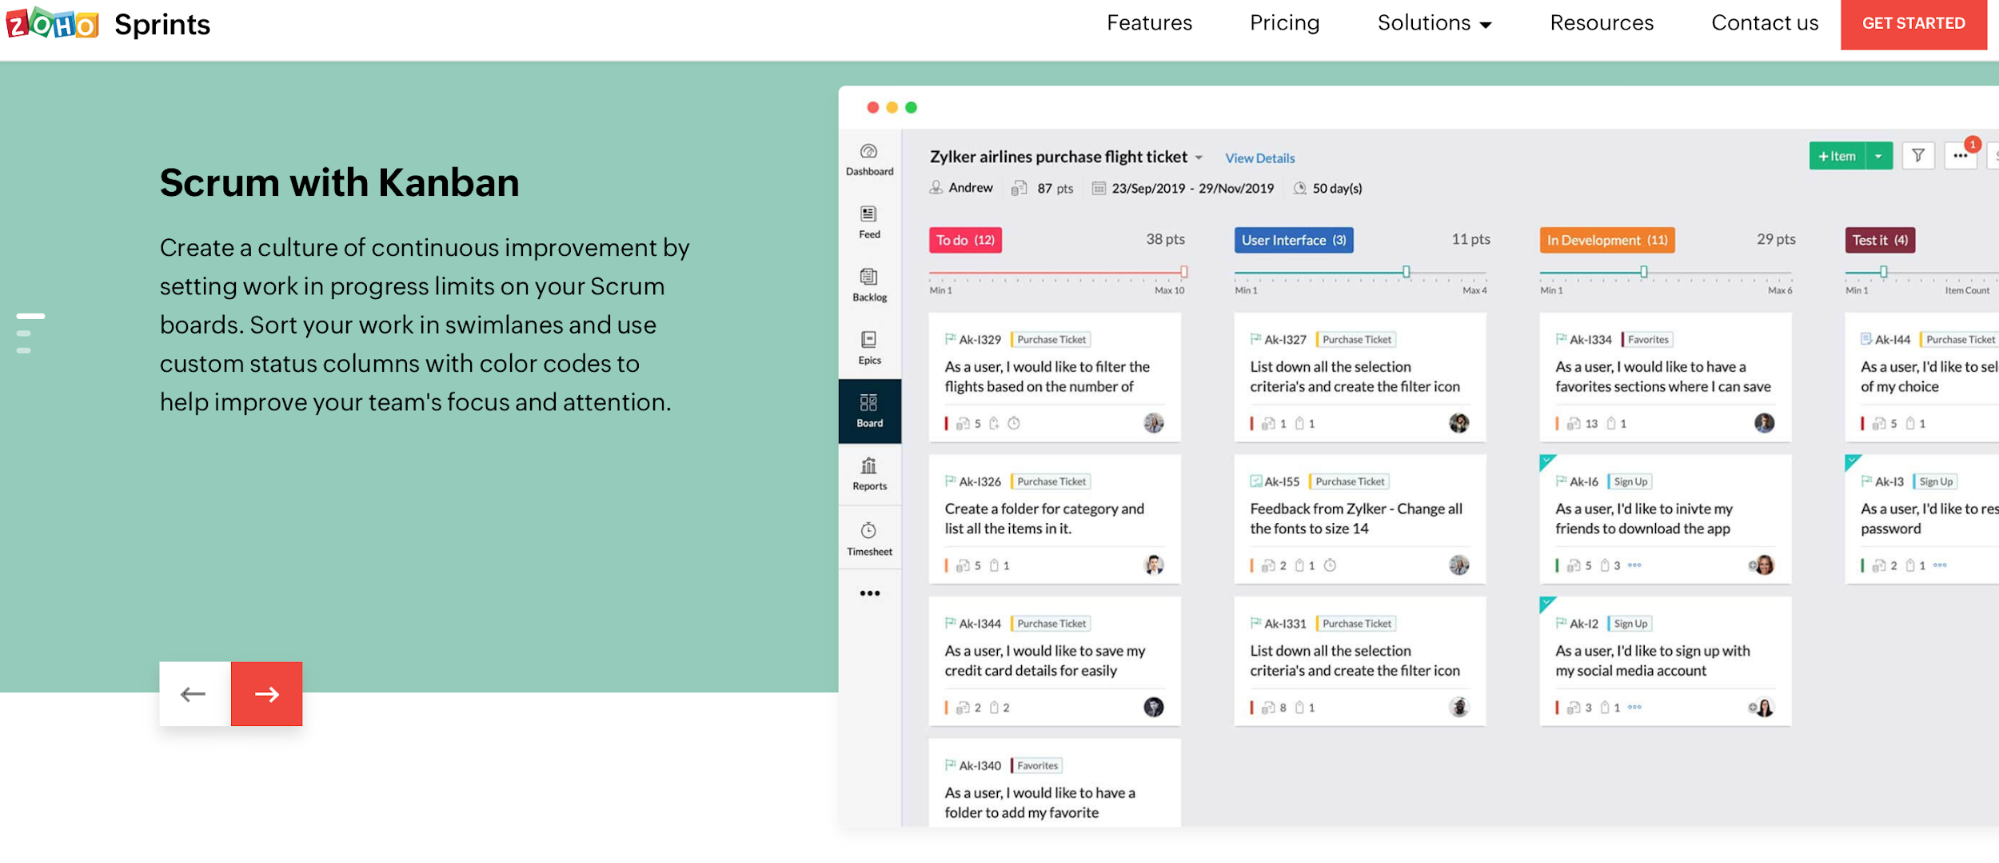Open the Pricing page

(1284, 23)
